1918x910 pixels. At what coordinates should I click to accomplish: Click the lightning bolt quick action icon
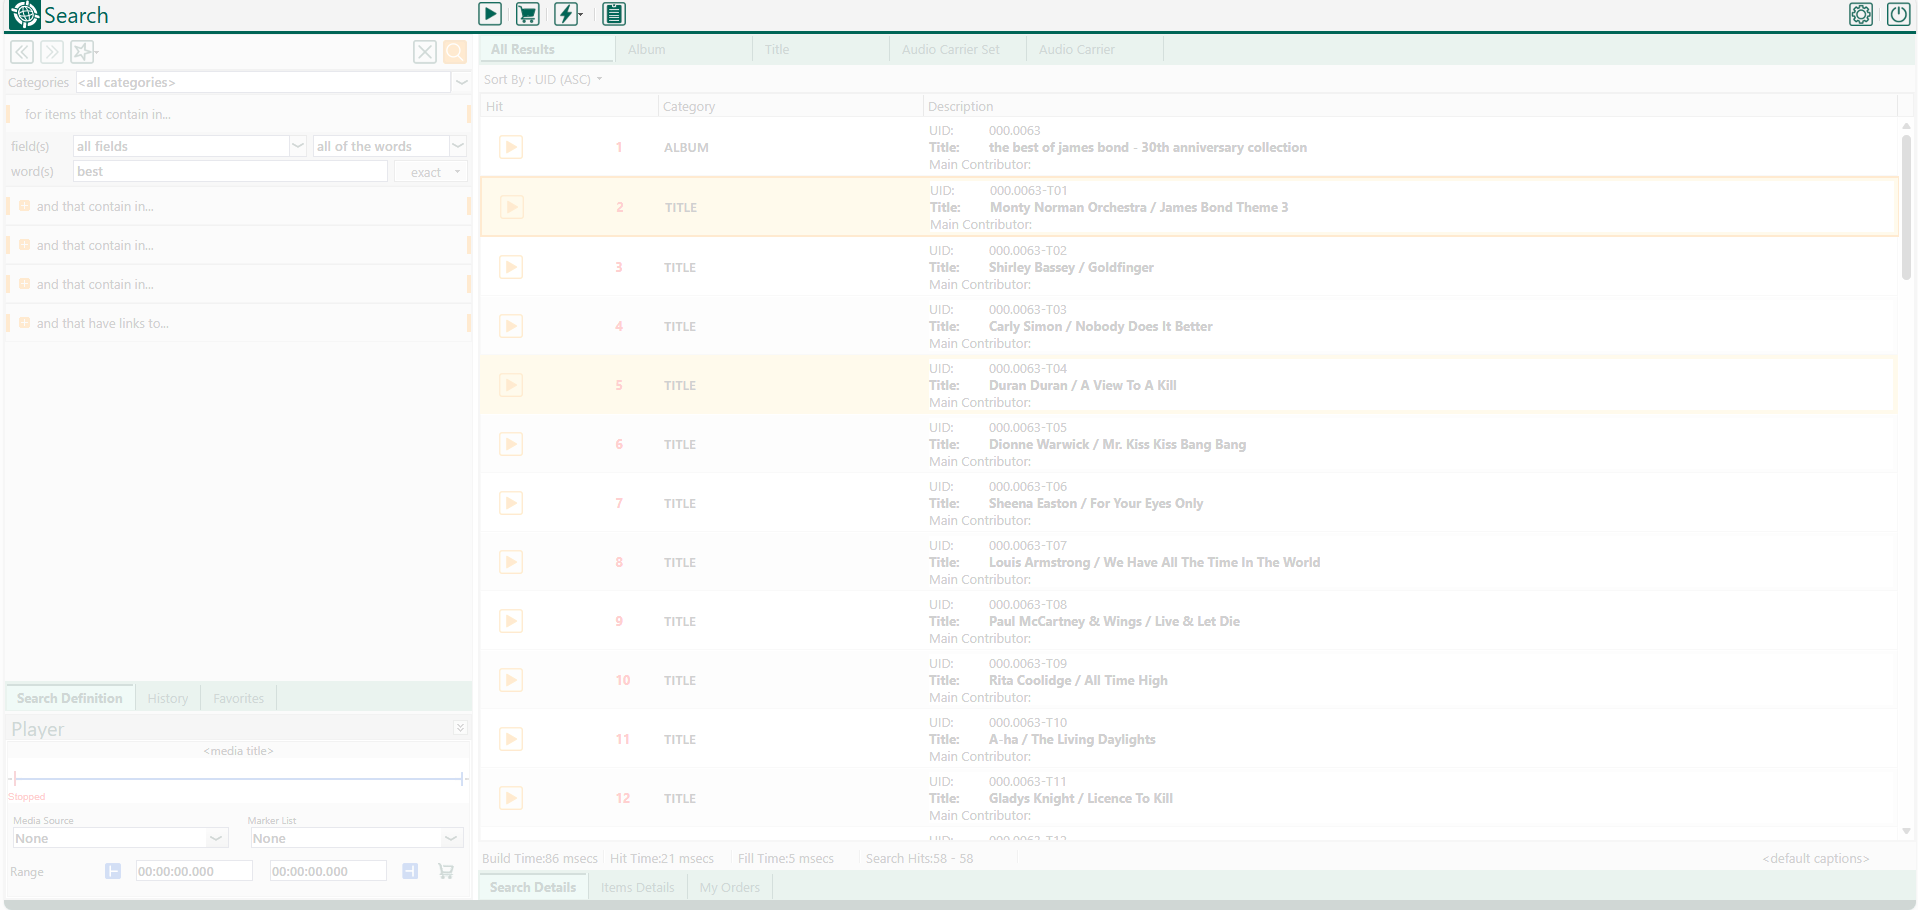(567, 14)
